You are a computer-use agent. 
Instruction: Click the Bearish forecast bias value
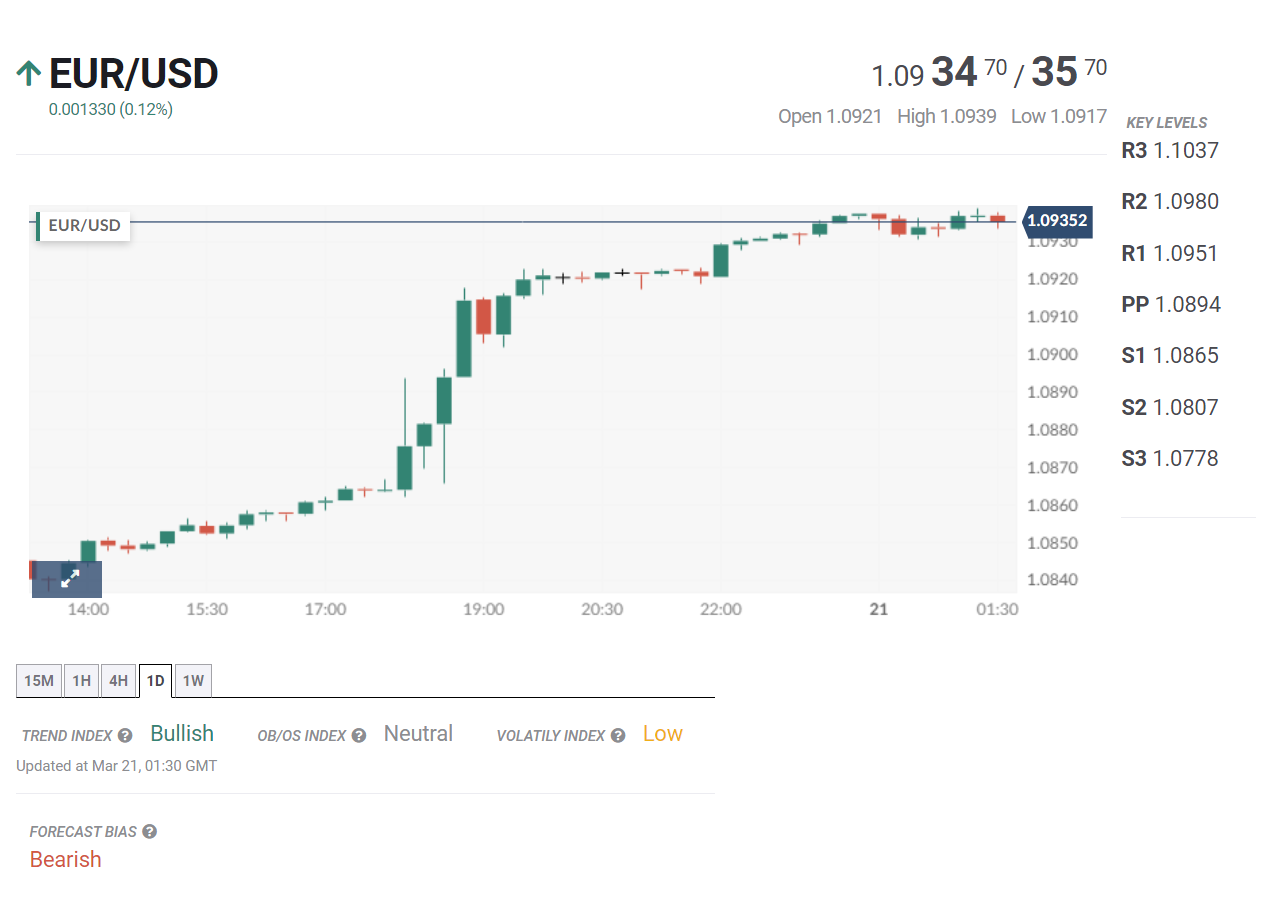click(66, 860)
